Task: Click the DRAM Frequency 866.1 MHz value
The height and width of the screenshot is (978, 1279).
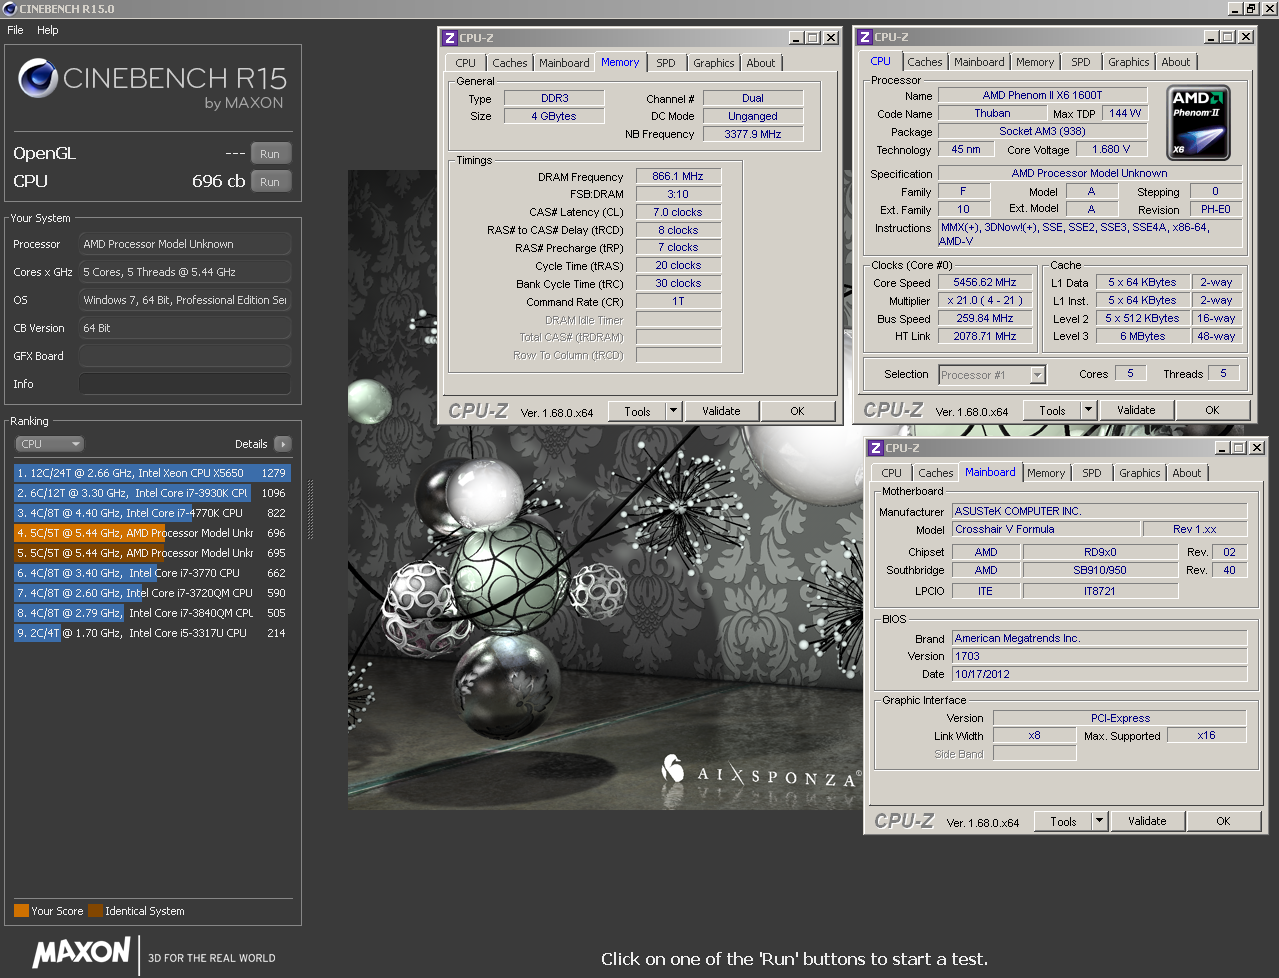Action: pyautogui.click(x=678, y=176)
